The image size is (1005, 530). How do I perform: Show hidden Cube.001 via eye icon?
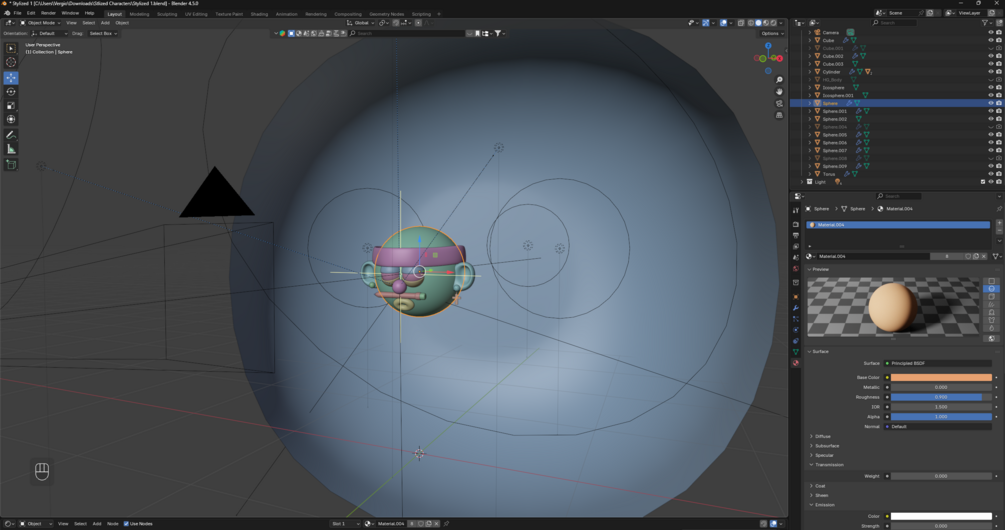point(990,48)
